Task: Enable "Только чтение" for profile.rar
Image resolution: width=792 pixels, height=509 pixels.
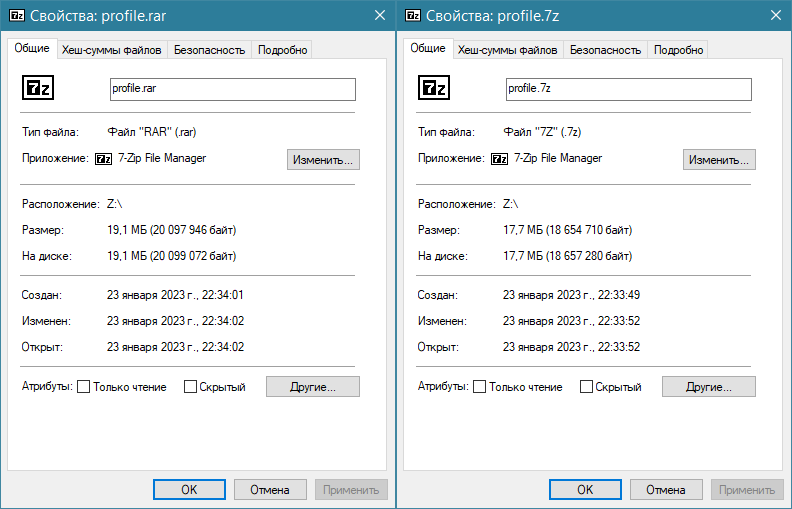Action: (84, 387)
